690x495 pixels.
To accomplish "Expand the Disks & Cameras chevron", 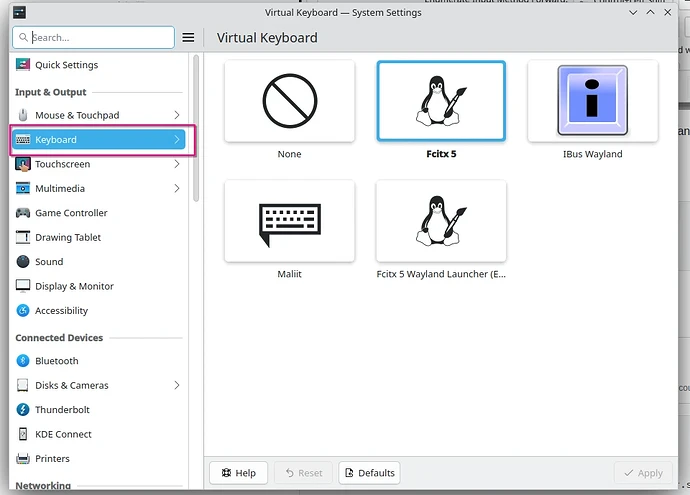I will [177, 385].
